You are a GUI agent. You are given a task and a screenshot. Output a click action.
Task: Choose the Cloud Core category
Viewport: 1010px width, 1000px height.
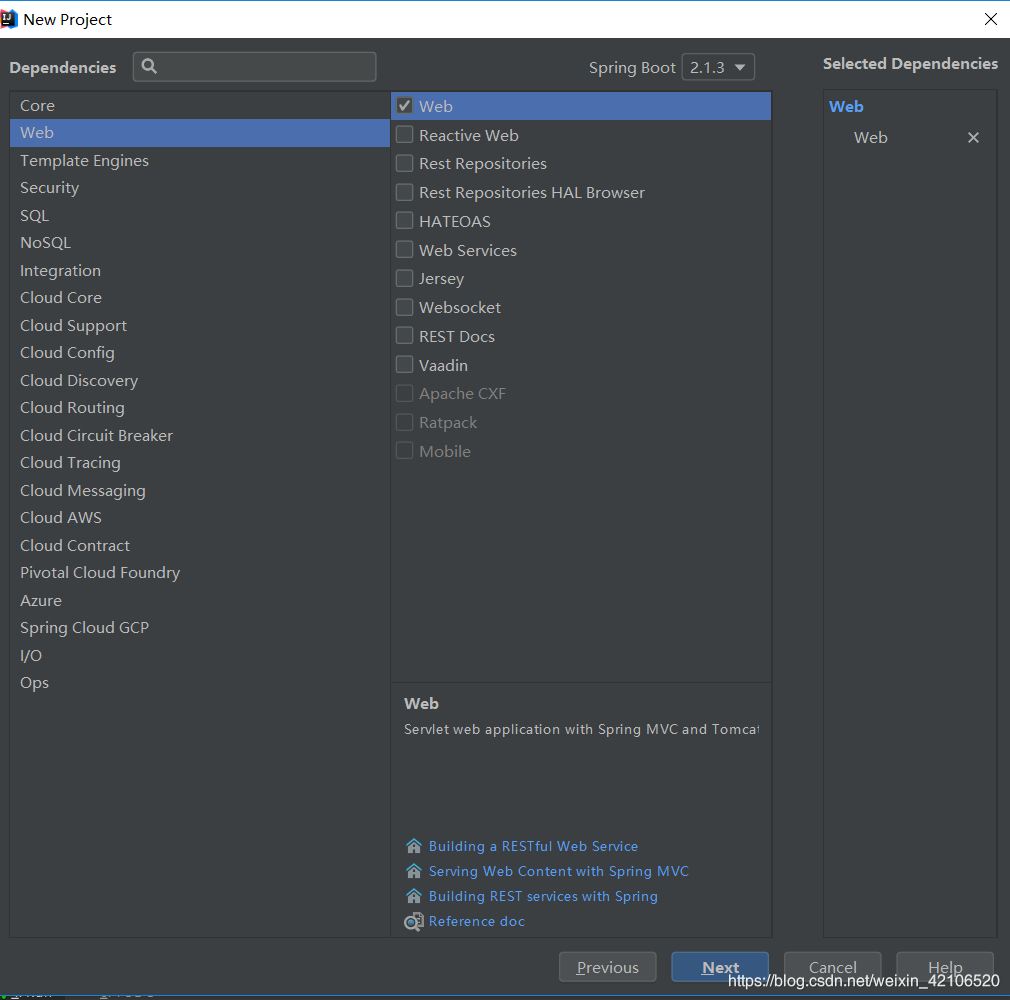(200, 298)
